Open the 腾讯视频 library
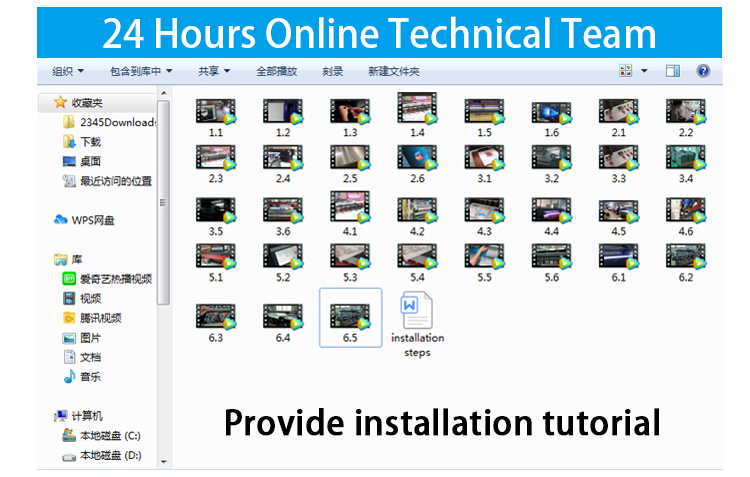 [100, 318]
